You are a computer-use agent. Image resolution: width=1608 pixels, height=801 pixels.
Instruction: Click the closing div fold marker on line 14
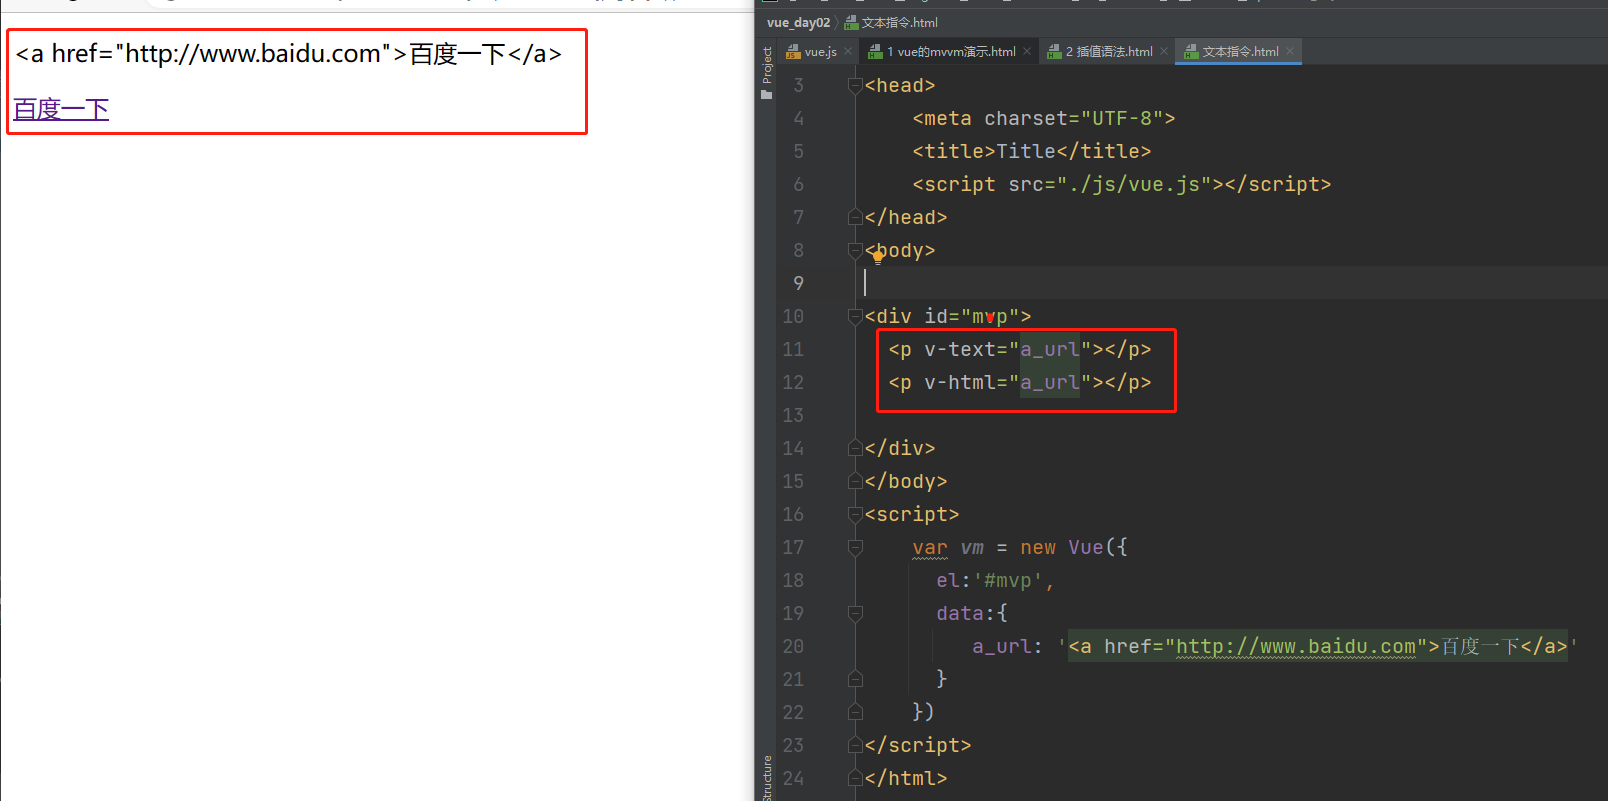click(855, 448)
